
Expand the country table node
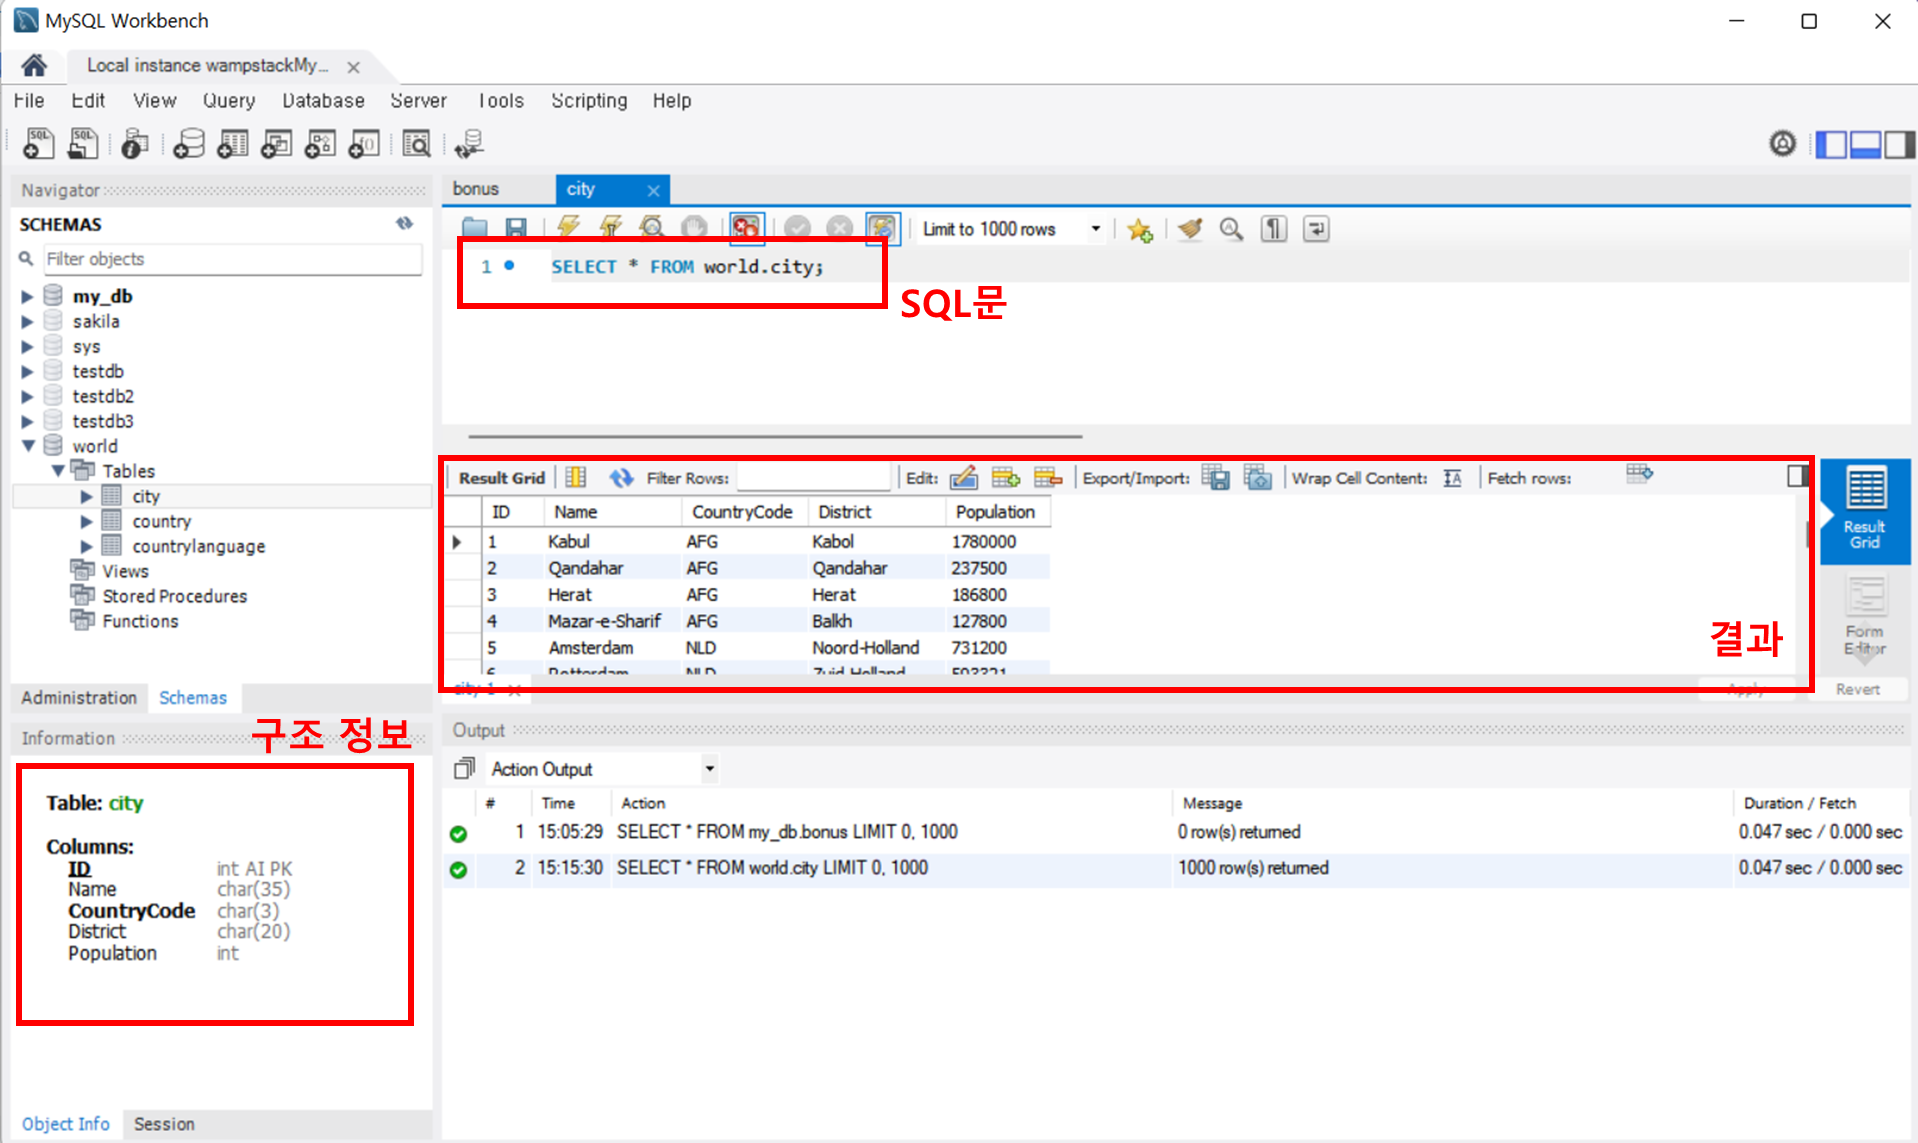tap(87, 521)
